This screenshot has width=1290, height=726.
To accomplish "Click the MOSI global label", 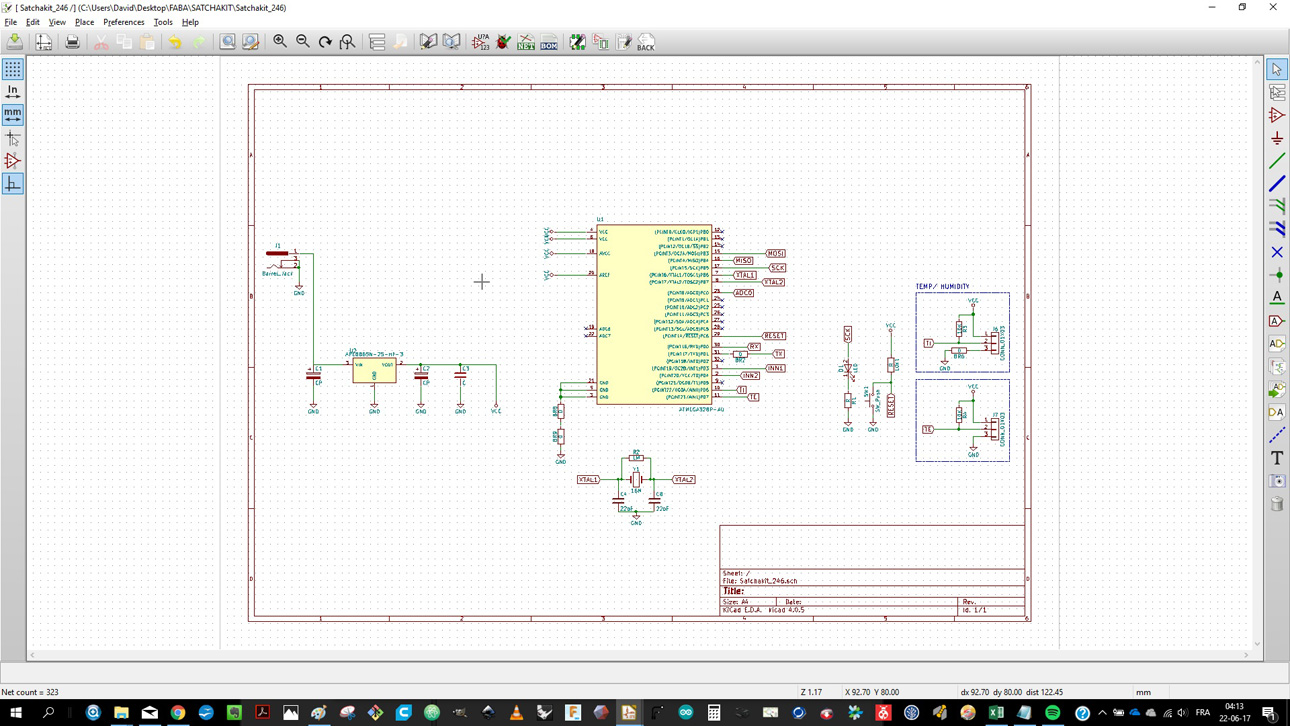I will [775, 254].
